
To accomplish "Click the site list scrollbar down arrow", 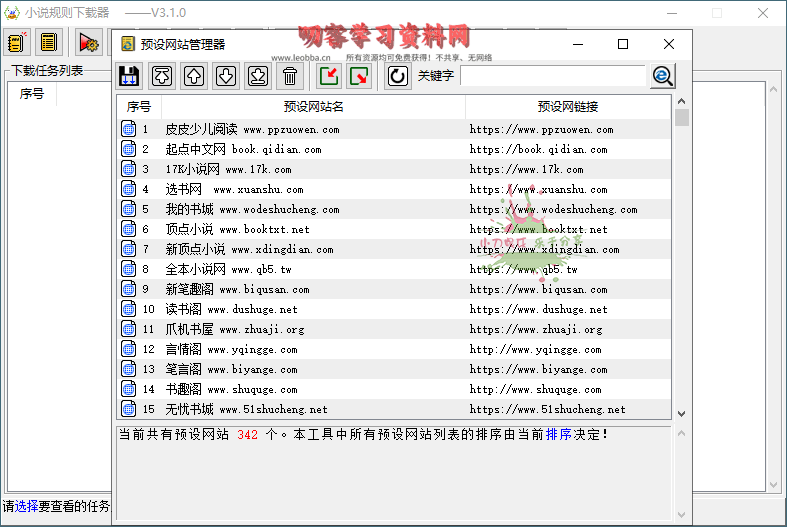I will [x=682, y=414].
